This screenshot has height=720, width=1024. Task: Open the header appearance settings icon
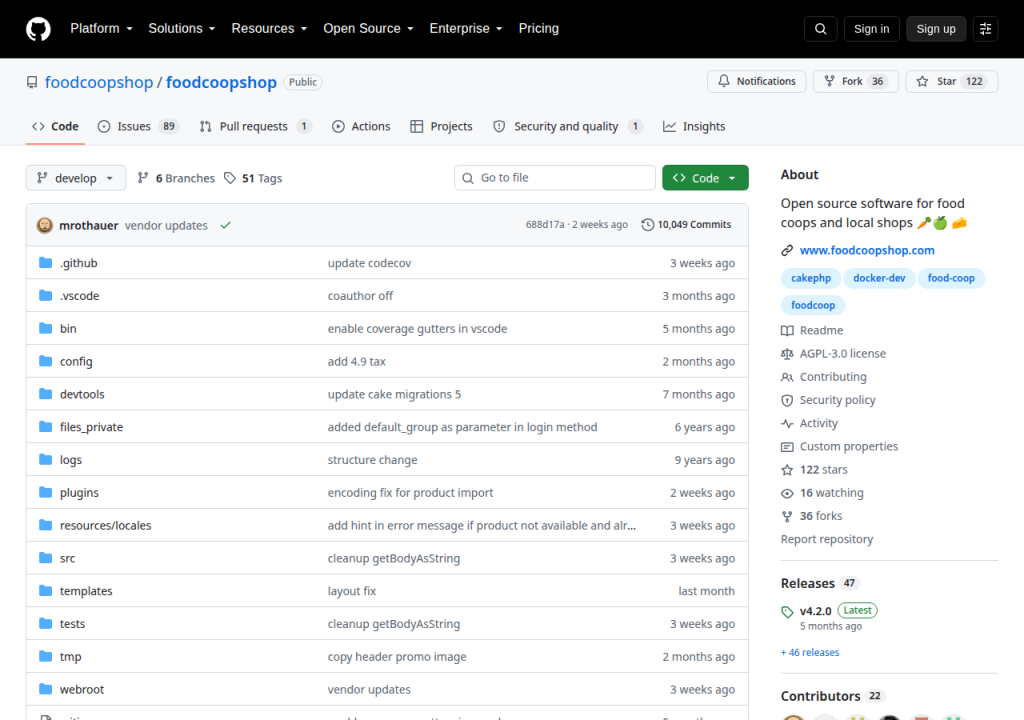(x=985, y=29)
